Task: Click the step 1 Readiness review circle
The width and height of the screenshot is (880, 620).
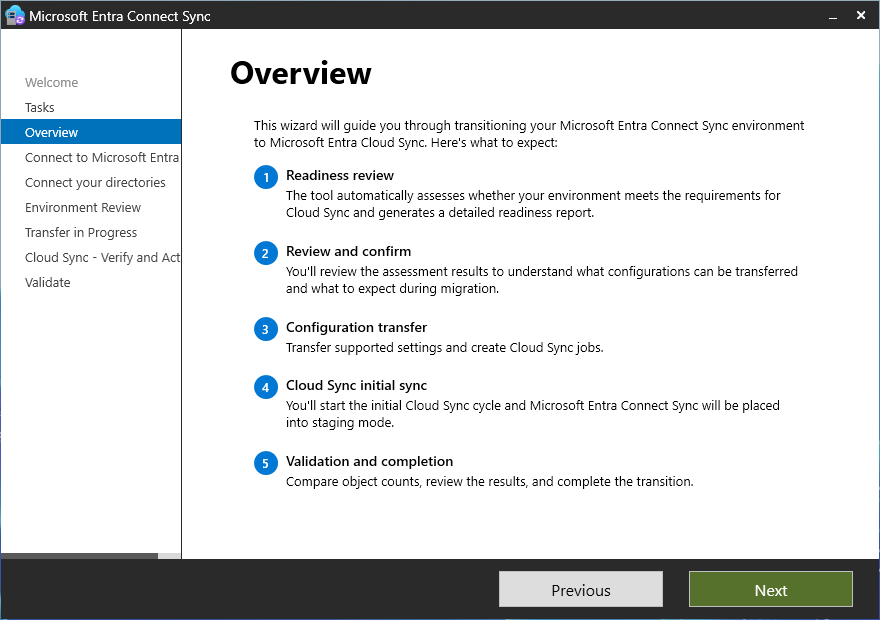Action: (265, 177)
